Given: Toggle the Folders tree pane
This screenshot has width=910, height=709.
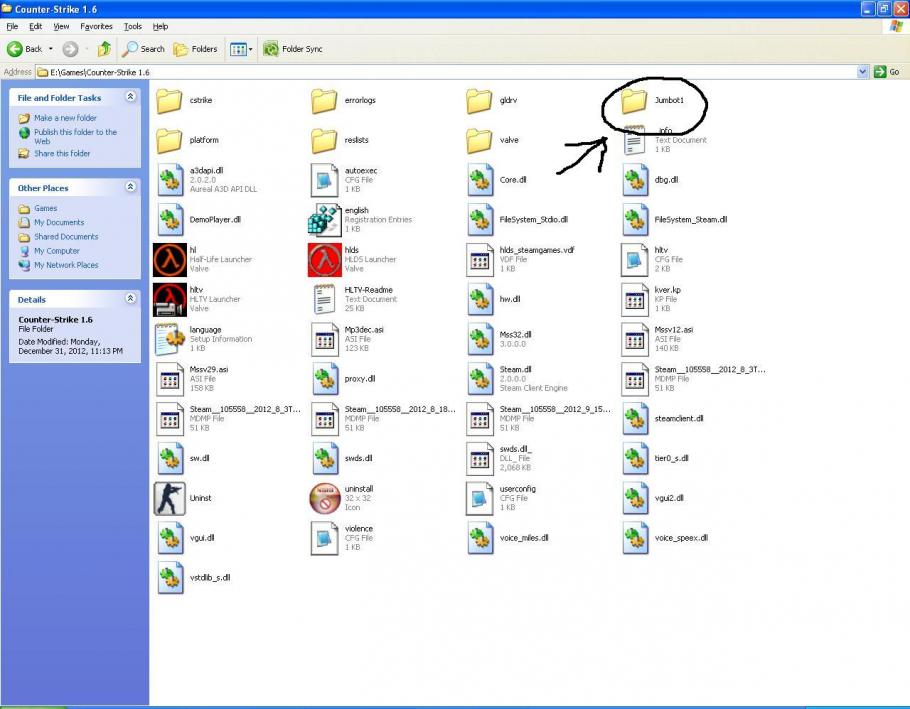Looking at the screenshot, I should (x=195, y=49).
